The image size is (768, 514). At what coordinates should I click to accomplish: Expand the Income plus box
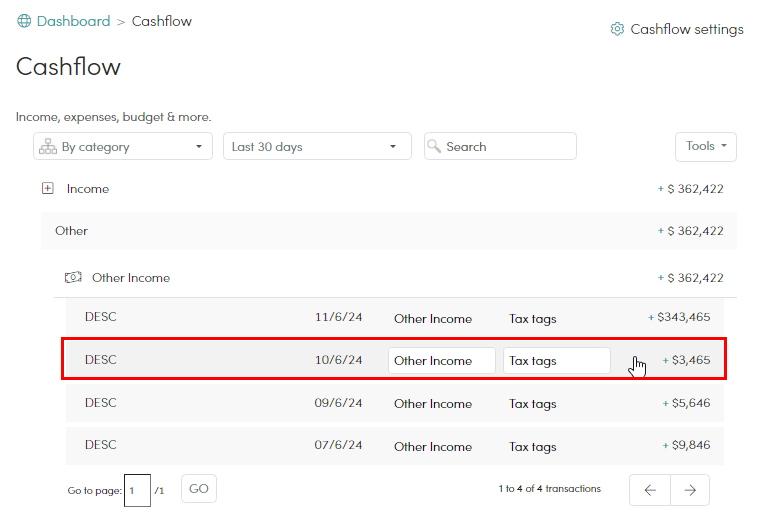48,188
